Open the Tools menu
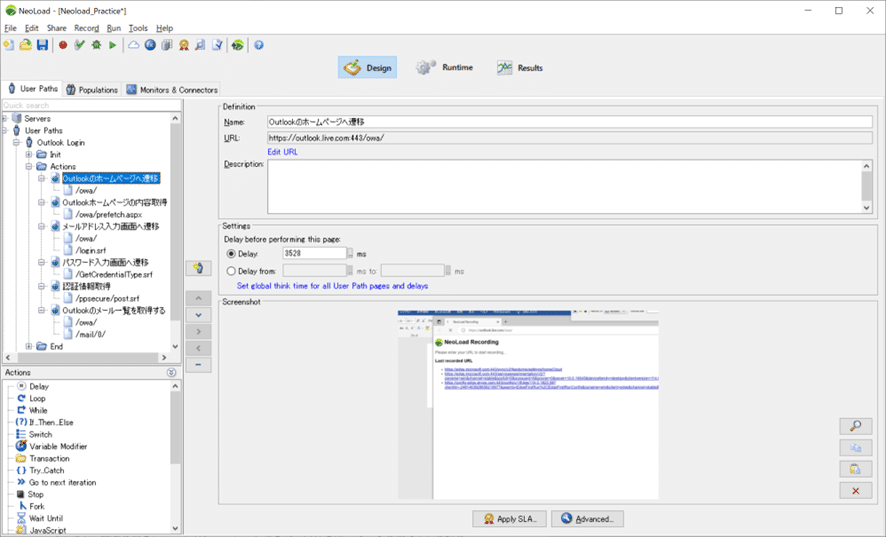Image resolution: width=886 pixels, height=537 pixels. point(138,28)
